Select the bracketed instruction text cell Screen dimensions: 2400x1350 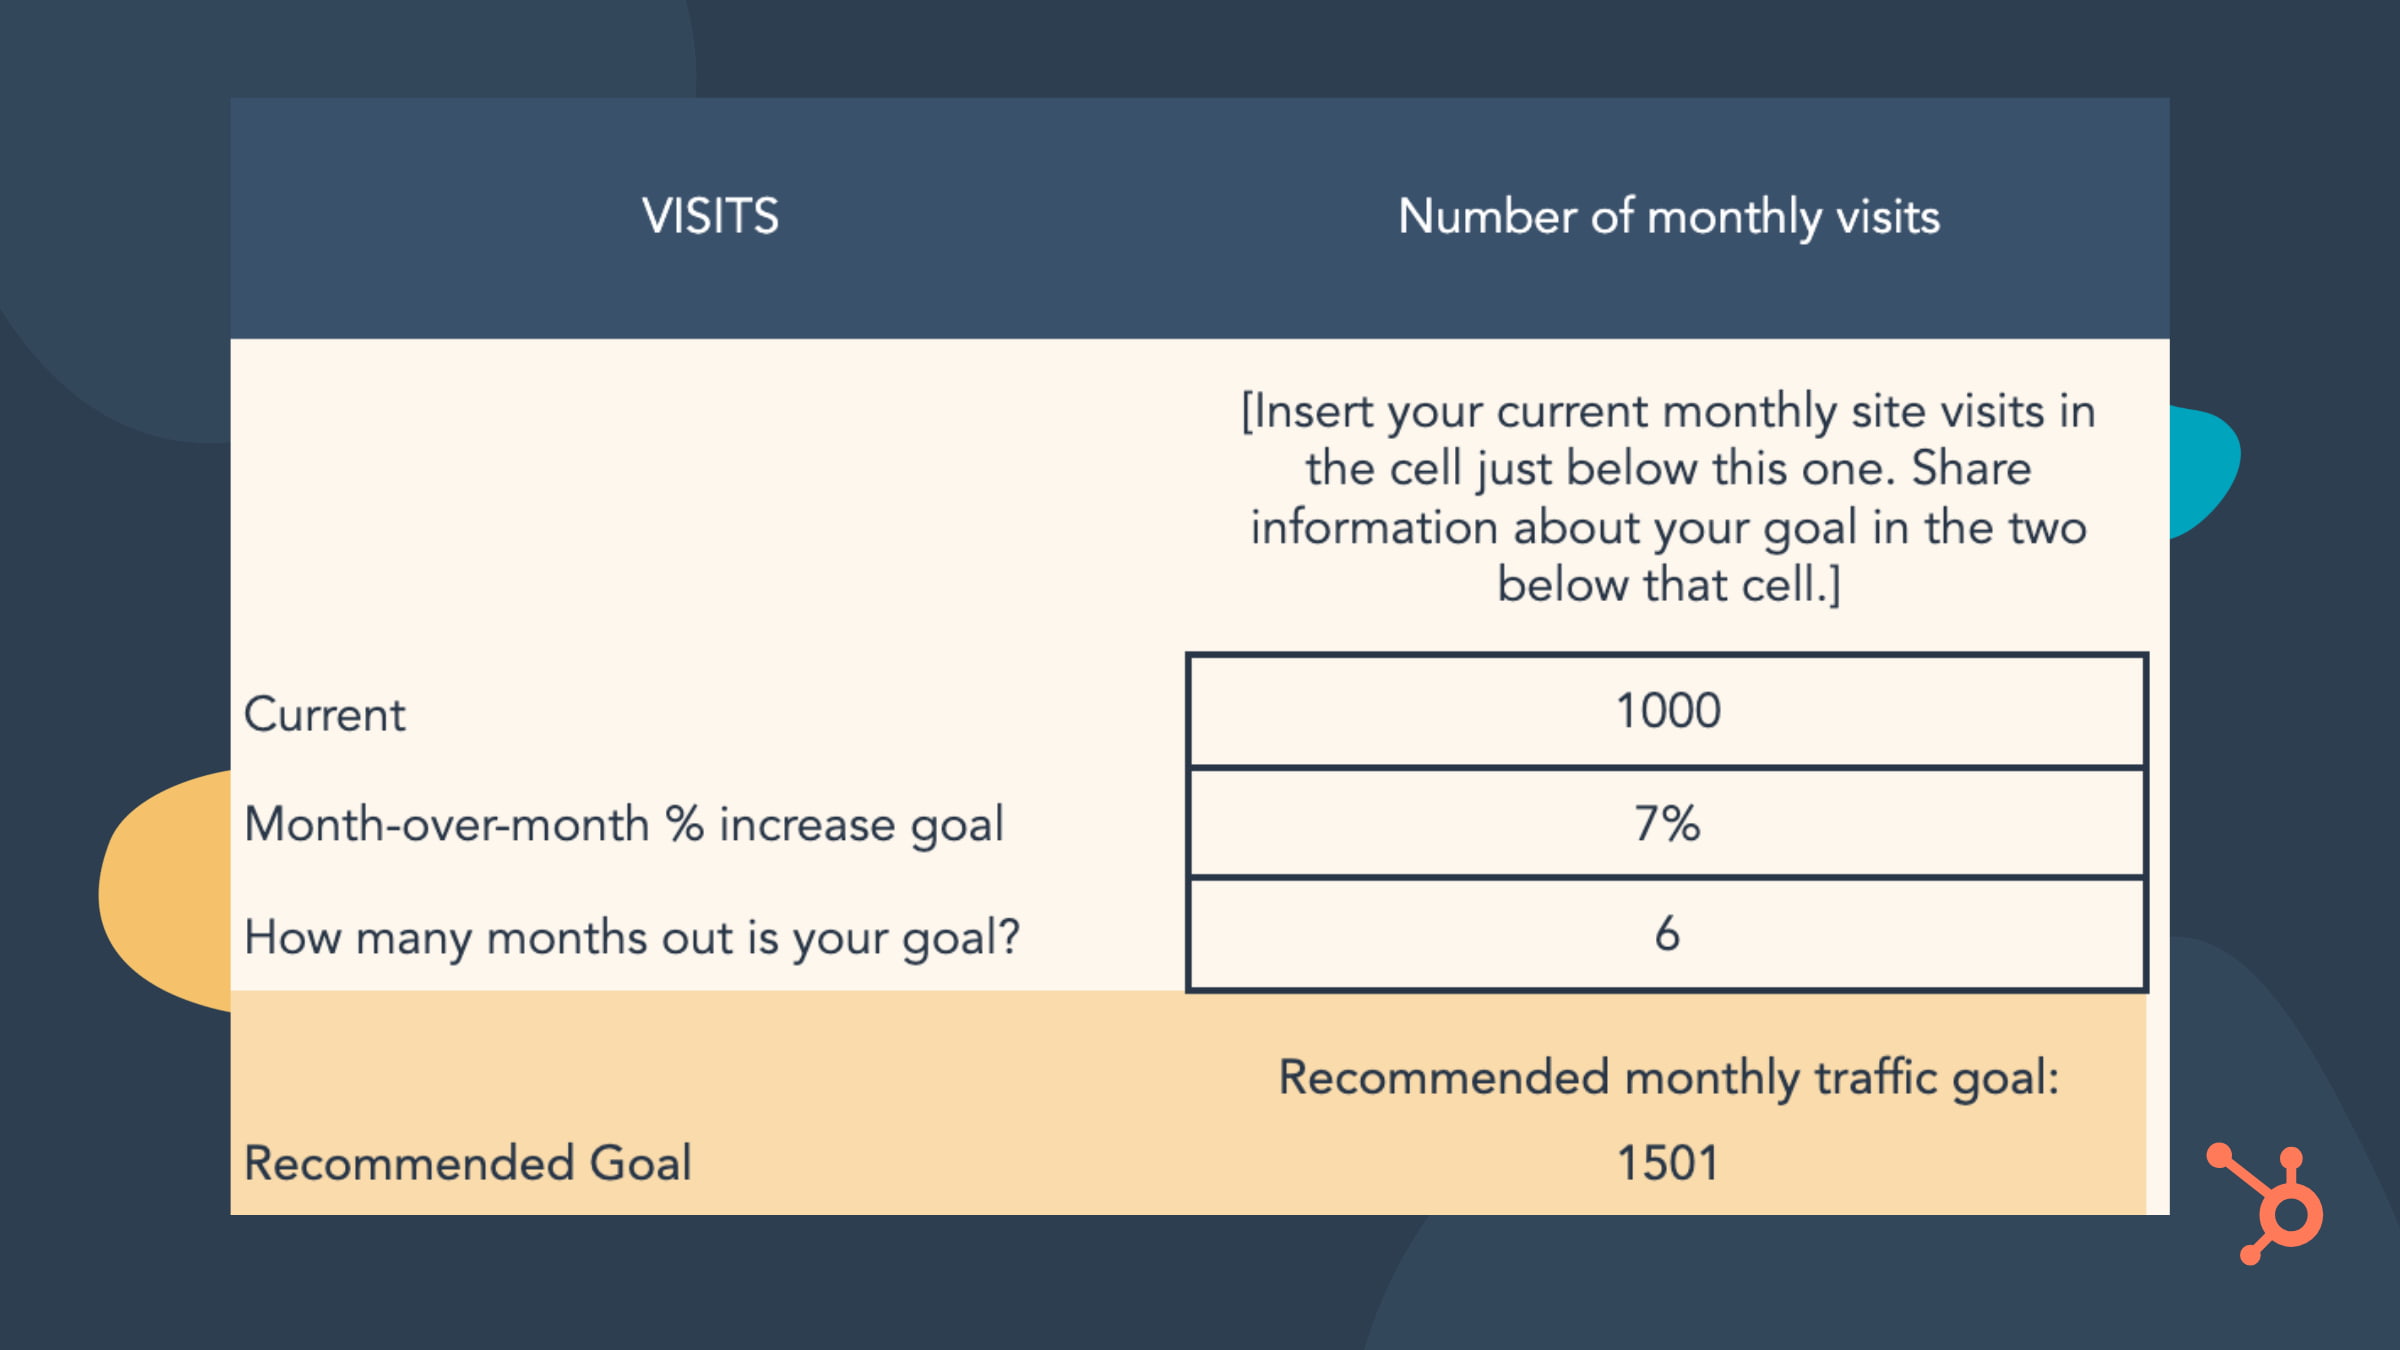(x=1668, y=497)
